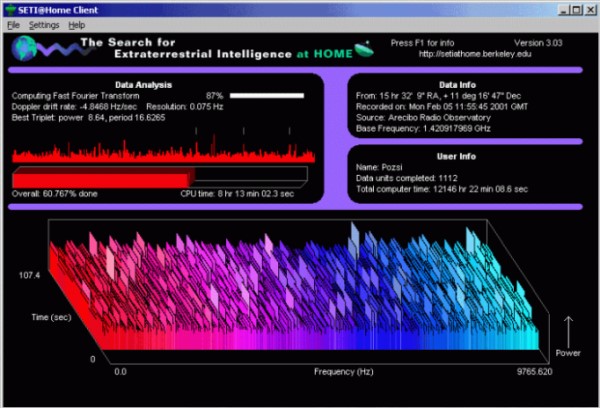Click 'Data units completed: 1112' text
The image size is (600, 408).
tap(406, 178)
